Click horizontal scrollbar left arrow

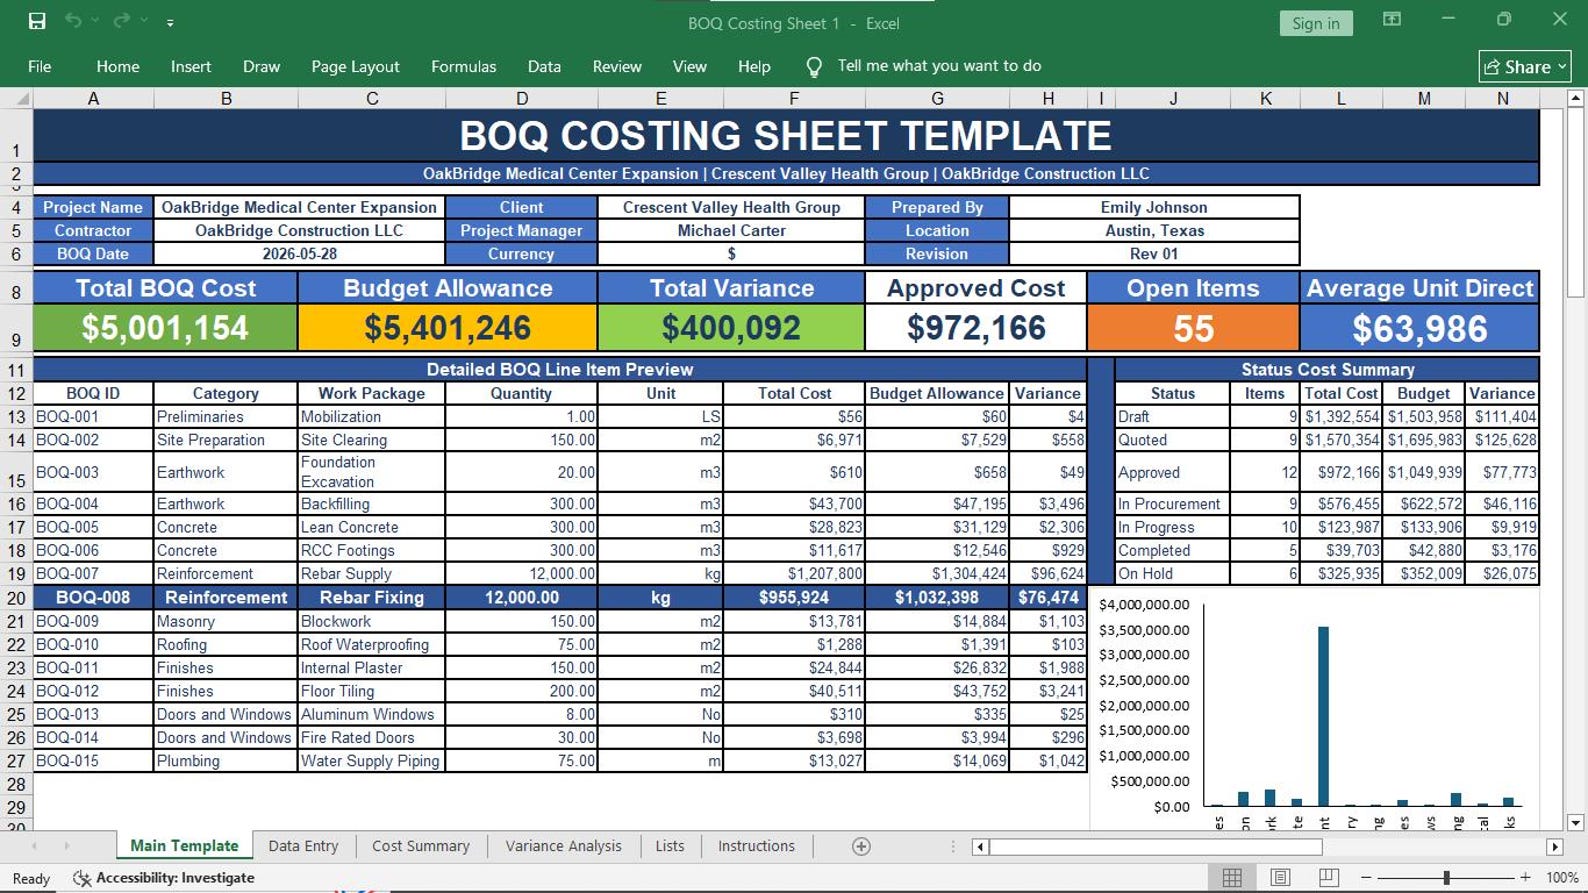(x=980, y=847)
